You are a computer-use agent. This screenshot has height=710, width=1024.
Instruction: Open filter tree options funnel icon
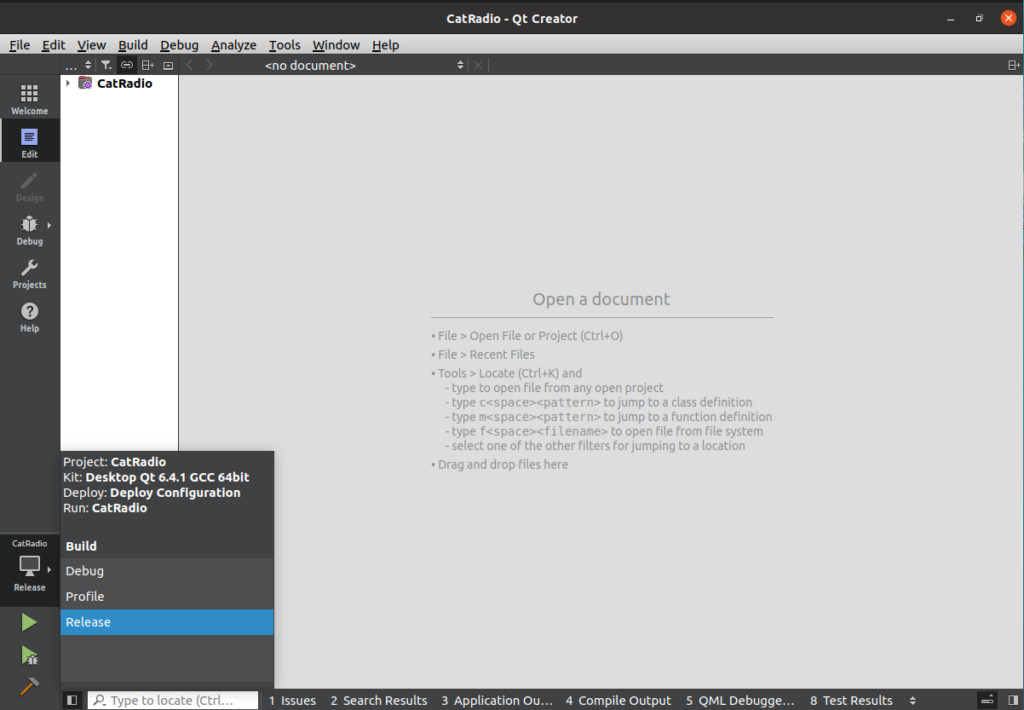coord(106,65)
